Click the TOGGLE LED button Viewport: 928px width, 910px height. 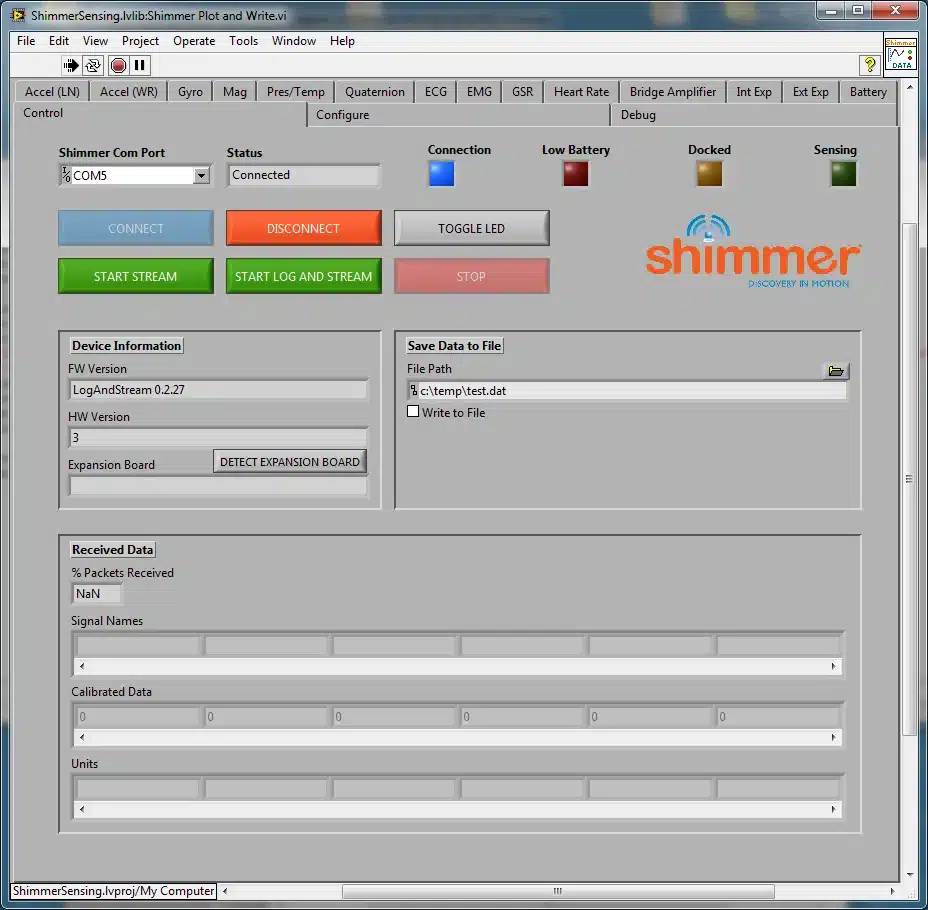pyautogui.click(x=472, y=228)
